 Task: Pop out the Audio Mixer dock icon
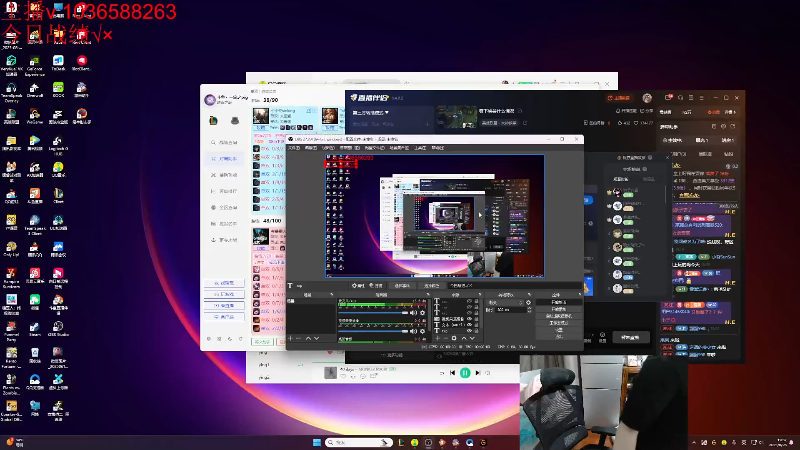(428, 294)
